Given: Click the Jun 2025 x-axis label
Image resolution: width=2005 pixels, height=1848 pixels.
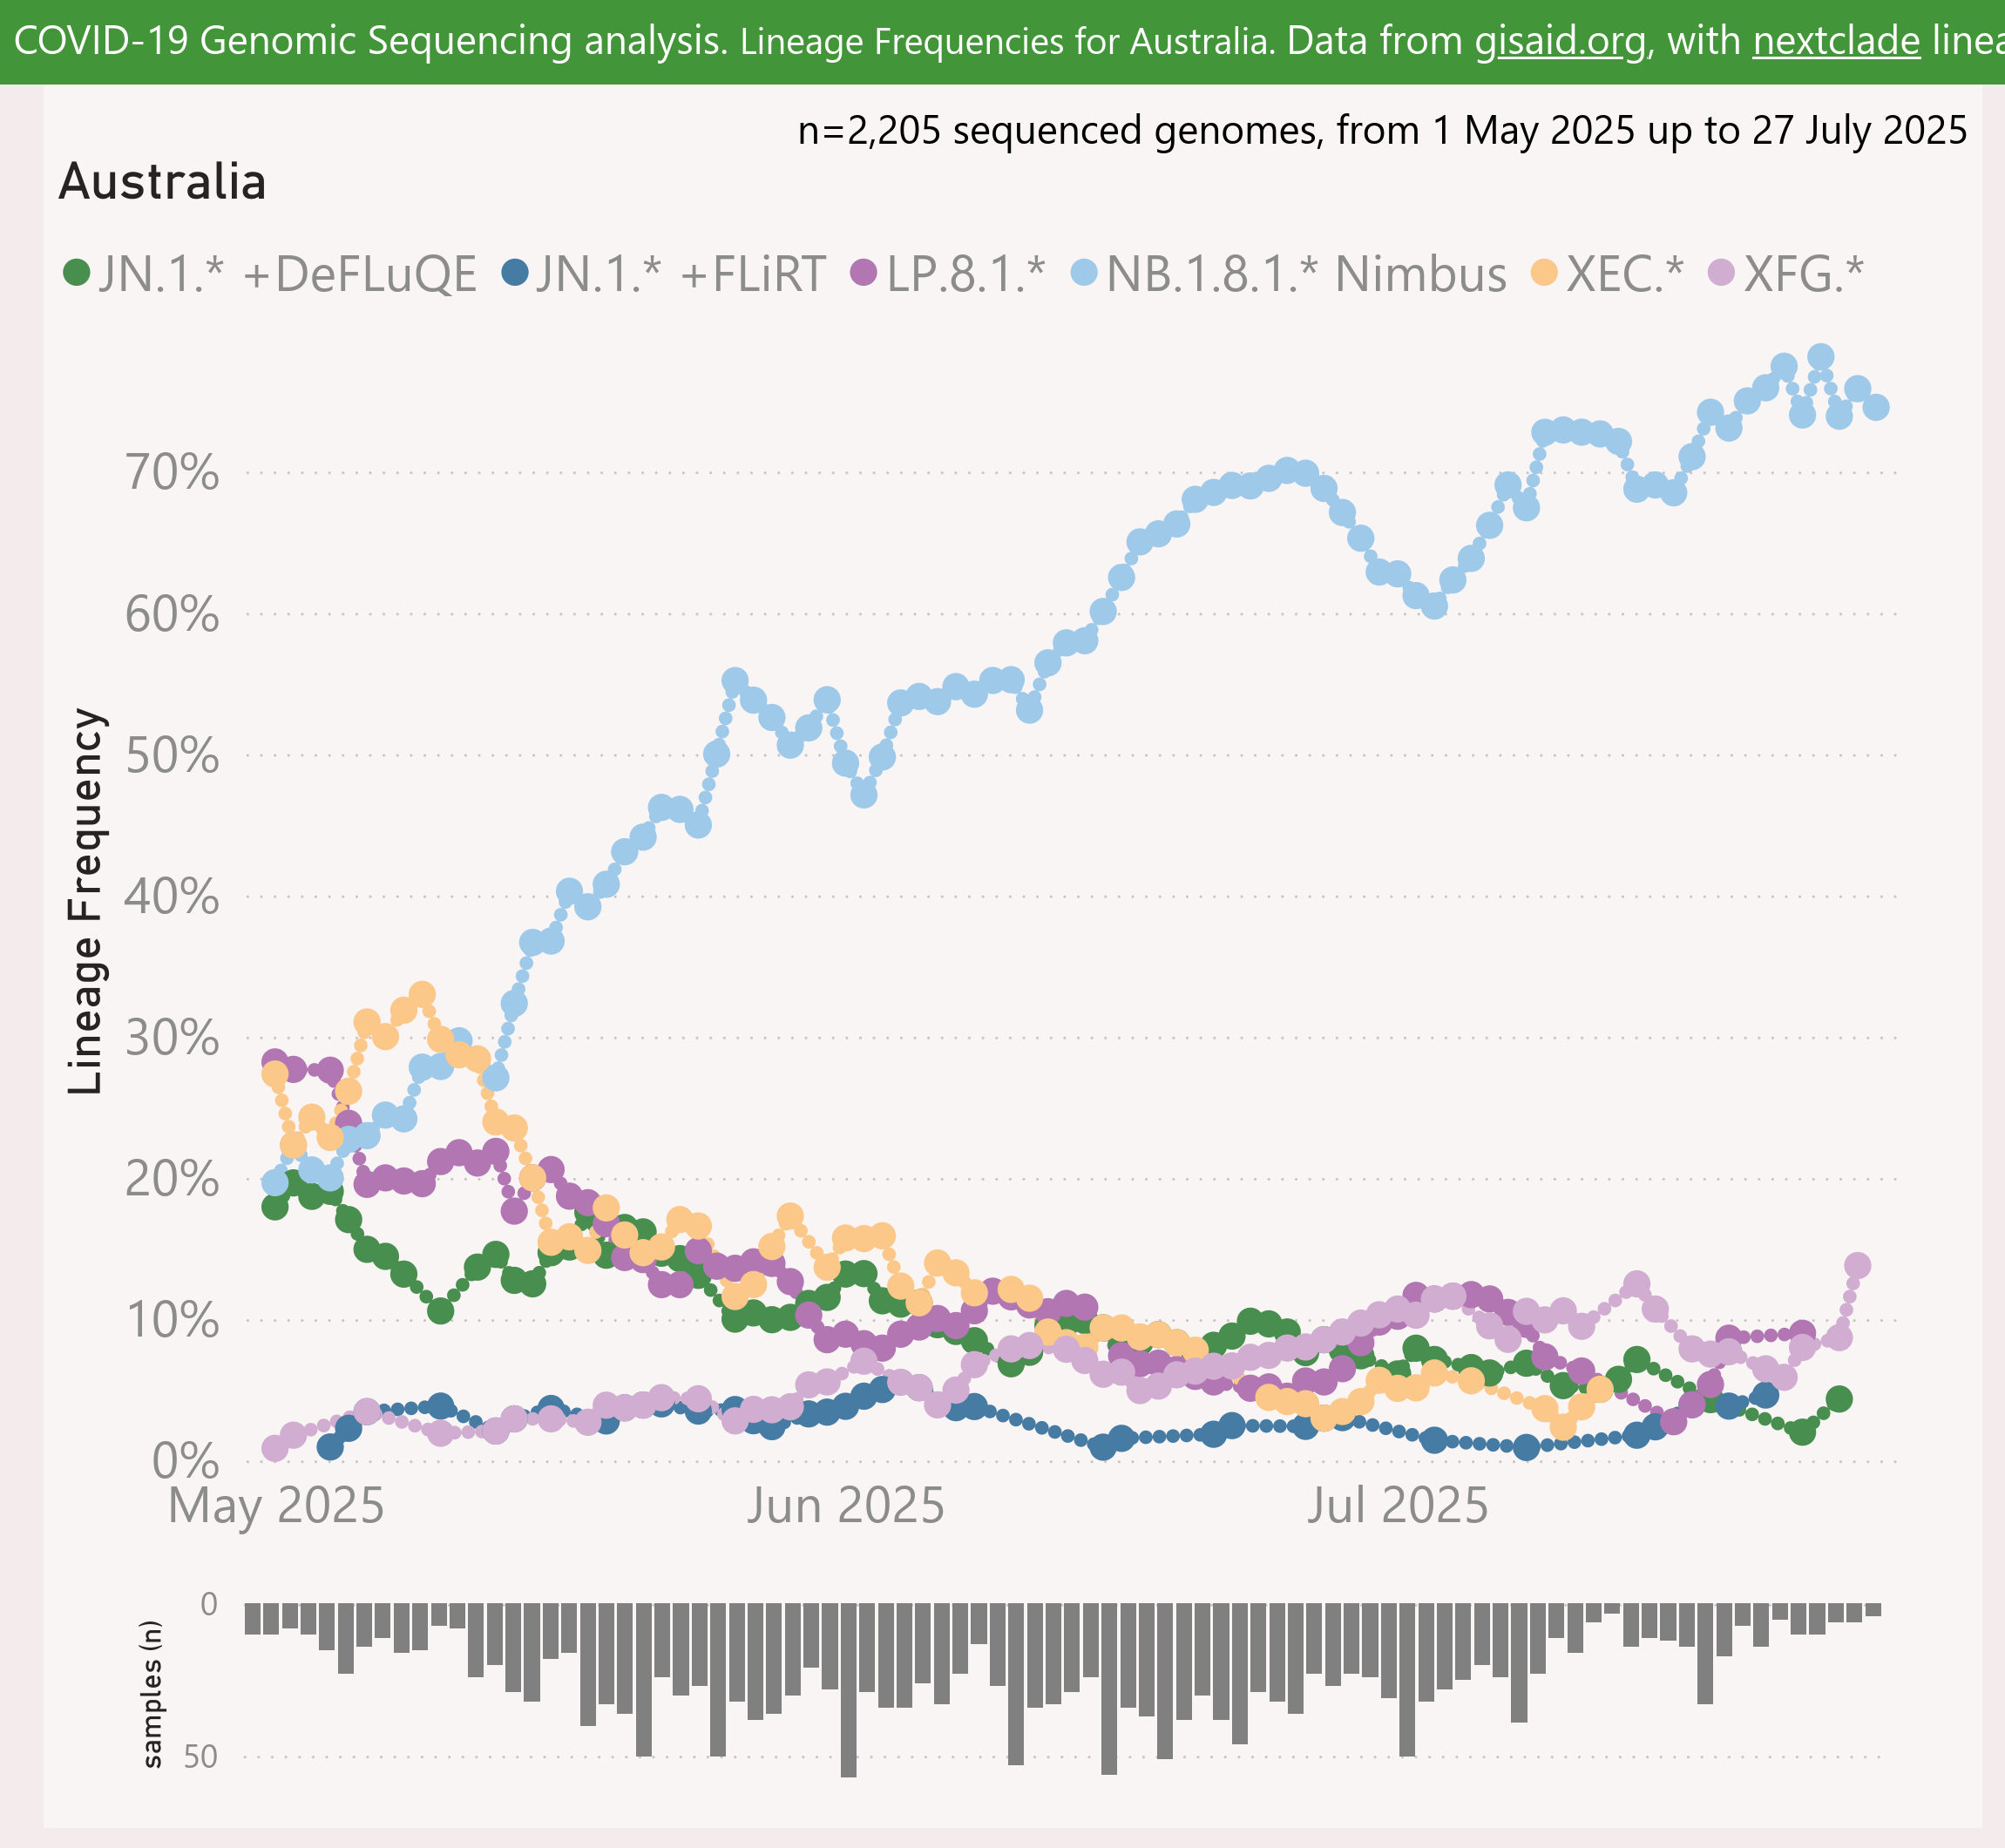Looking at the screenshot, I should (x=845, y=1506).
